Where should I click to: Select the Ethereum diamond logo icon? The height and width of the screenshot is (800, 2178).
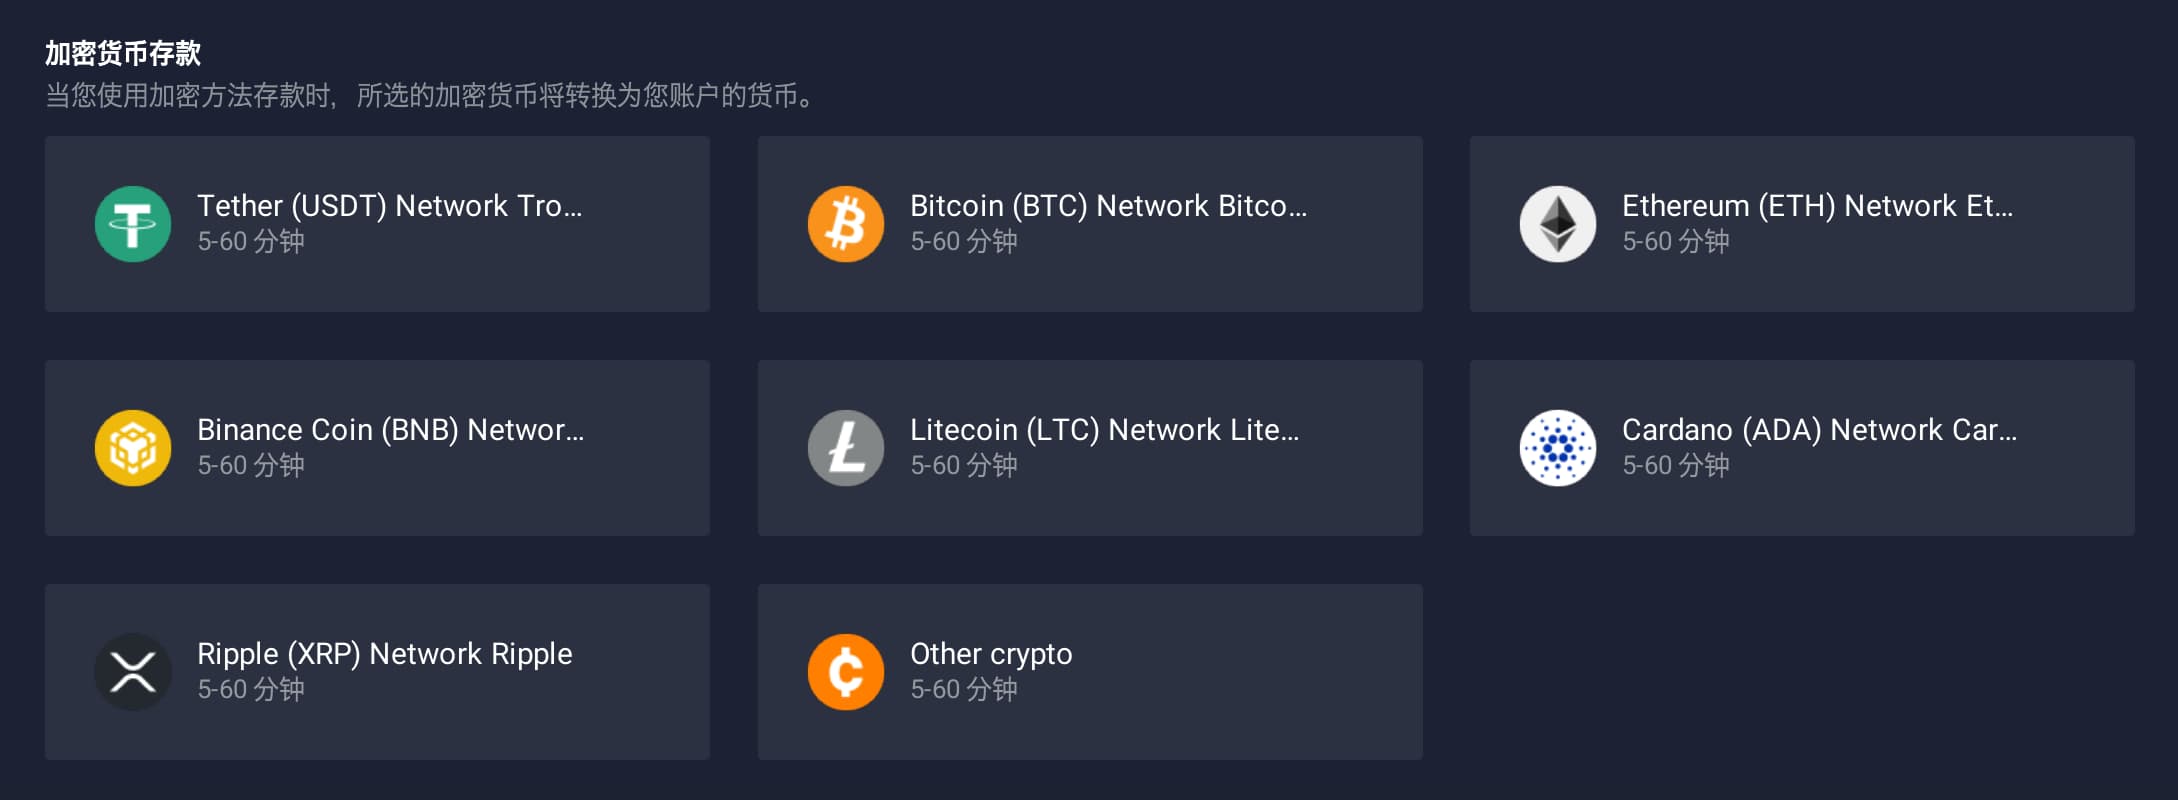click(1558, 224)
